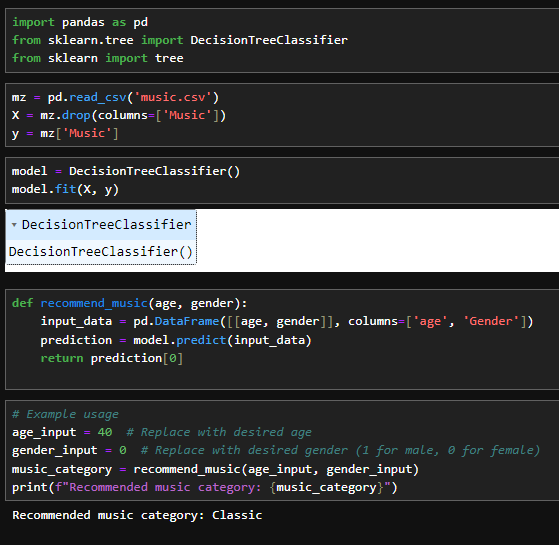Click into the pandas import cell
Screen dimensions: 559x545
[282, 40]
